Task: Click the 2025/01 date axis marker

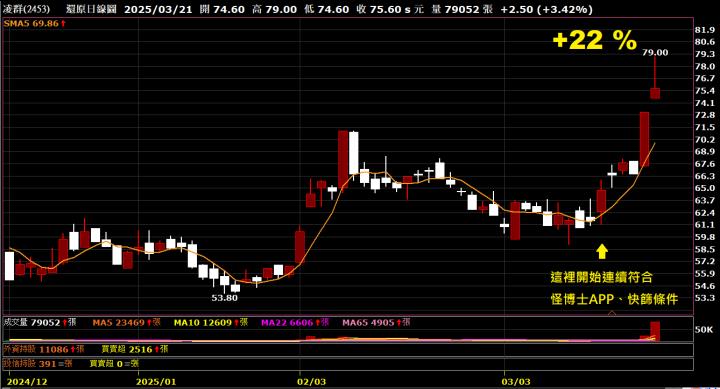Action: click(x=156, y=382)
